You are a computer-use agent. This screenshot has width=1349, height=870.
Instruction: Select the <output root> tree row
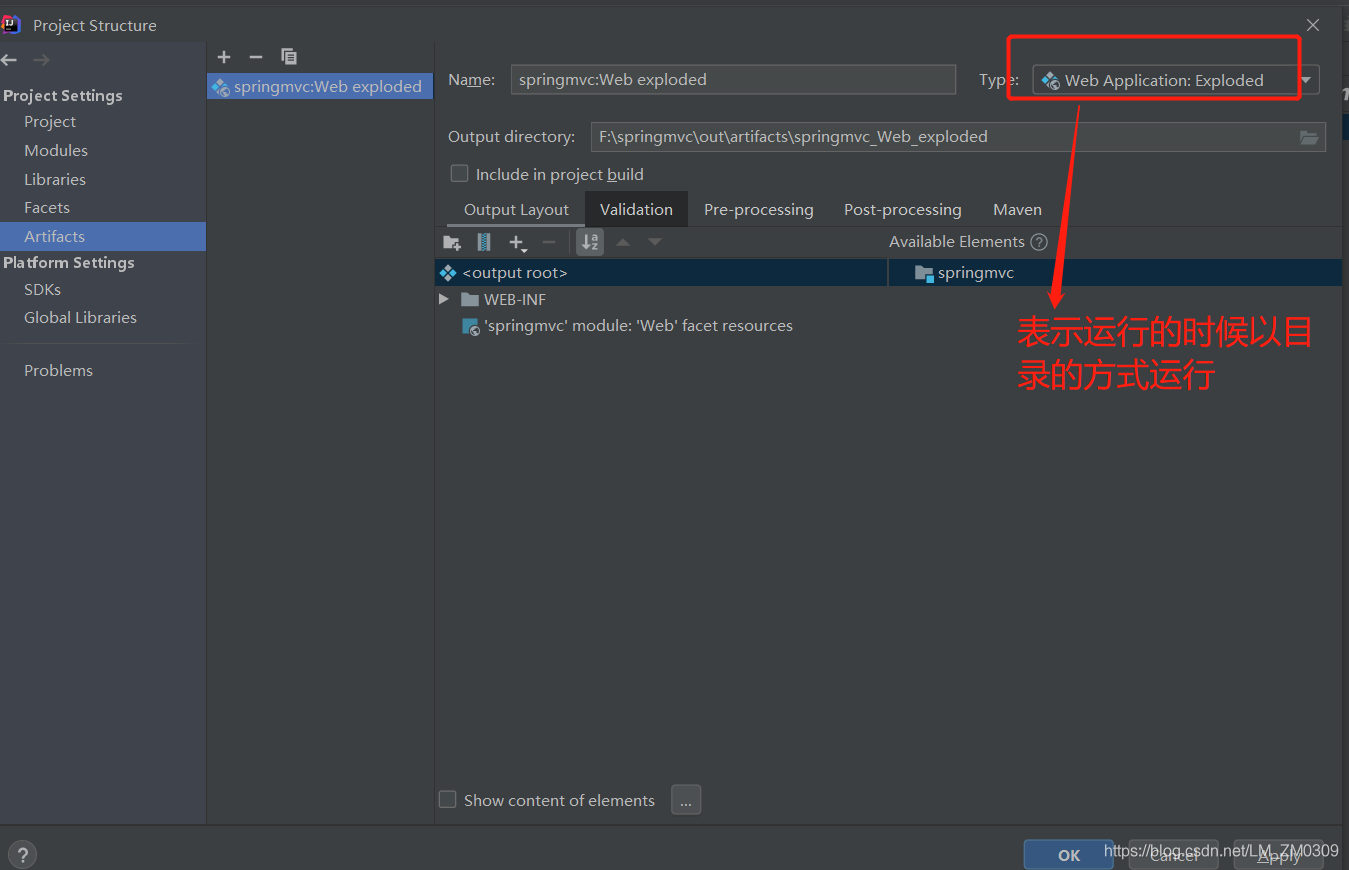661,272
